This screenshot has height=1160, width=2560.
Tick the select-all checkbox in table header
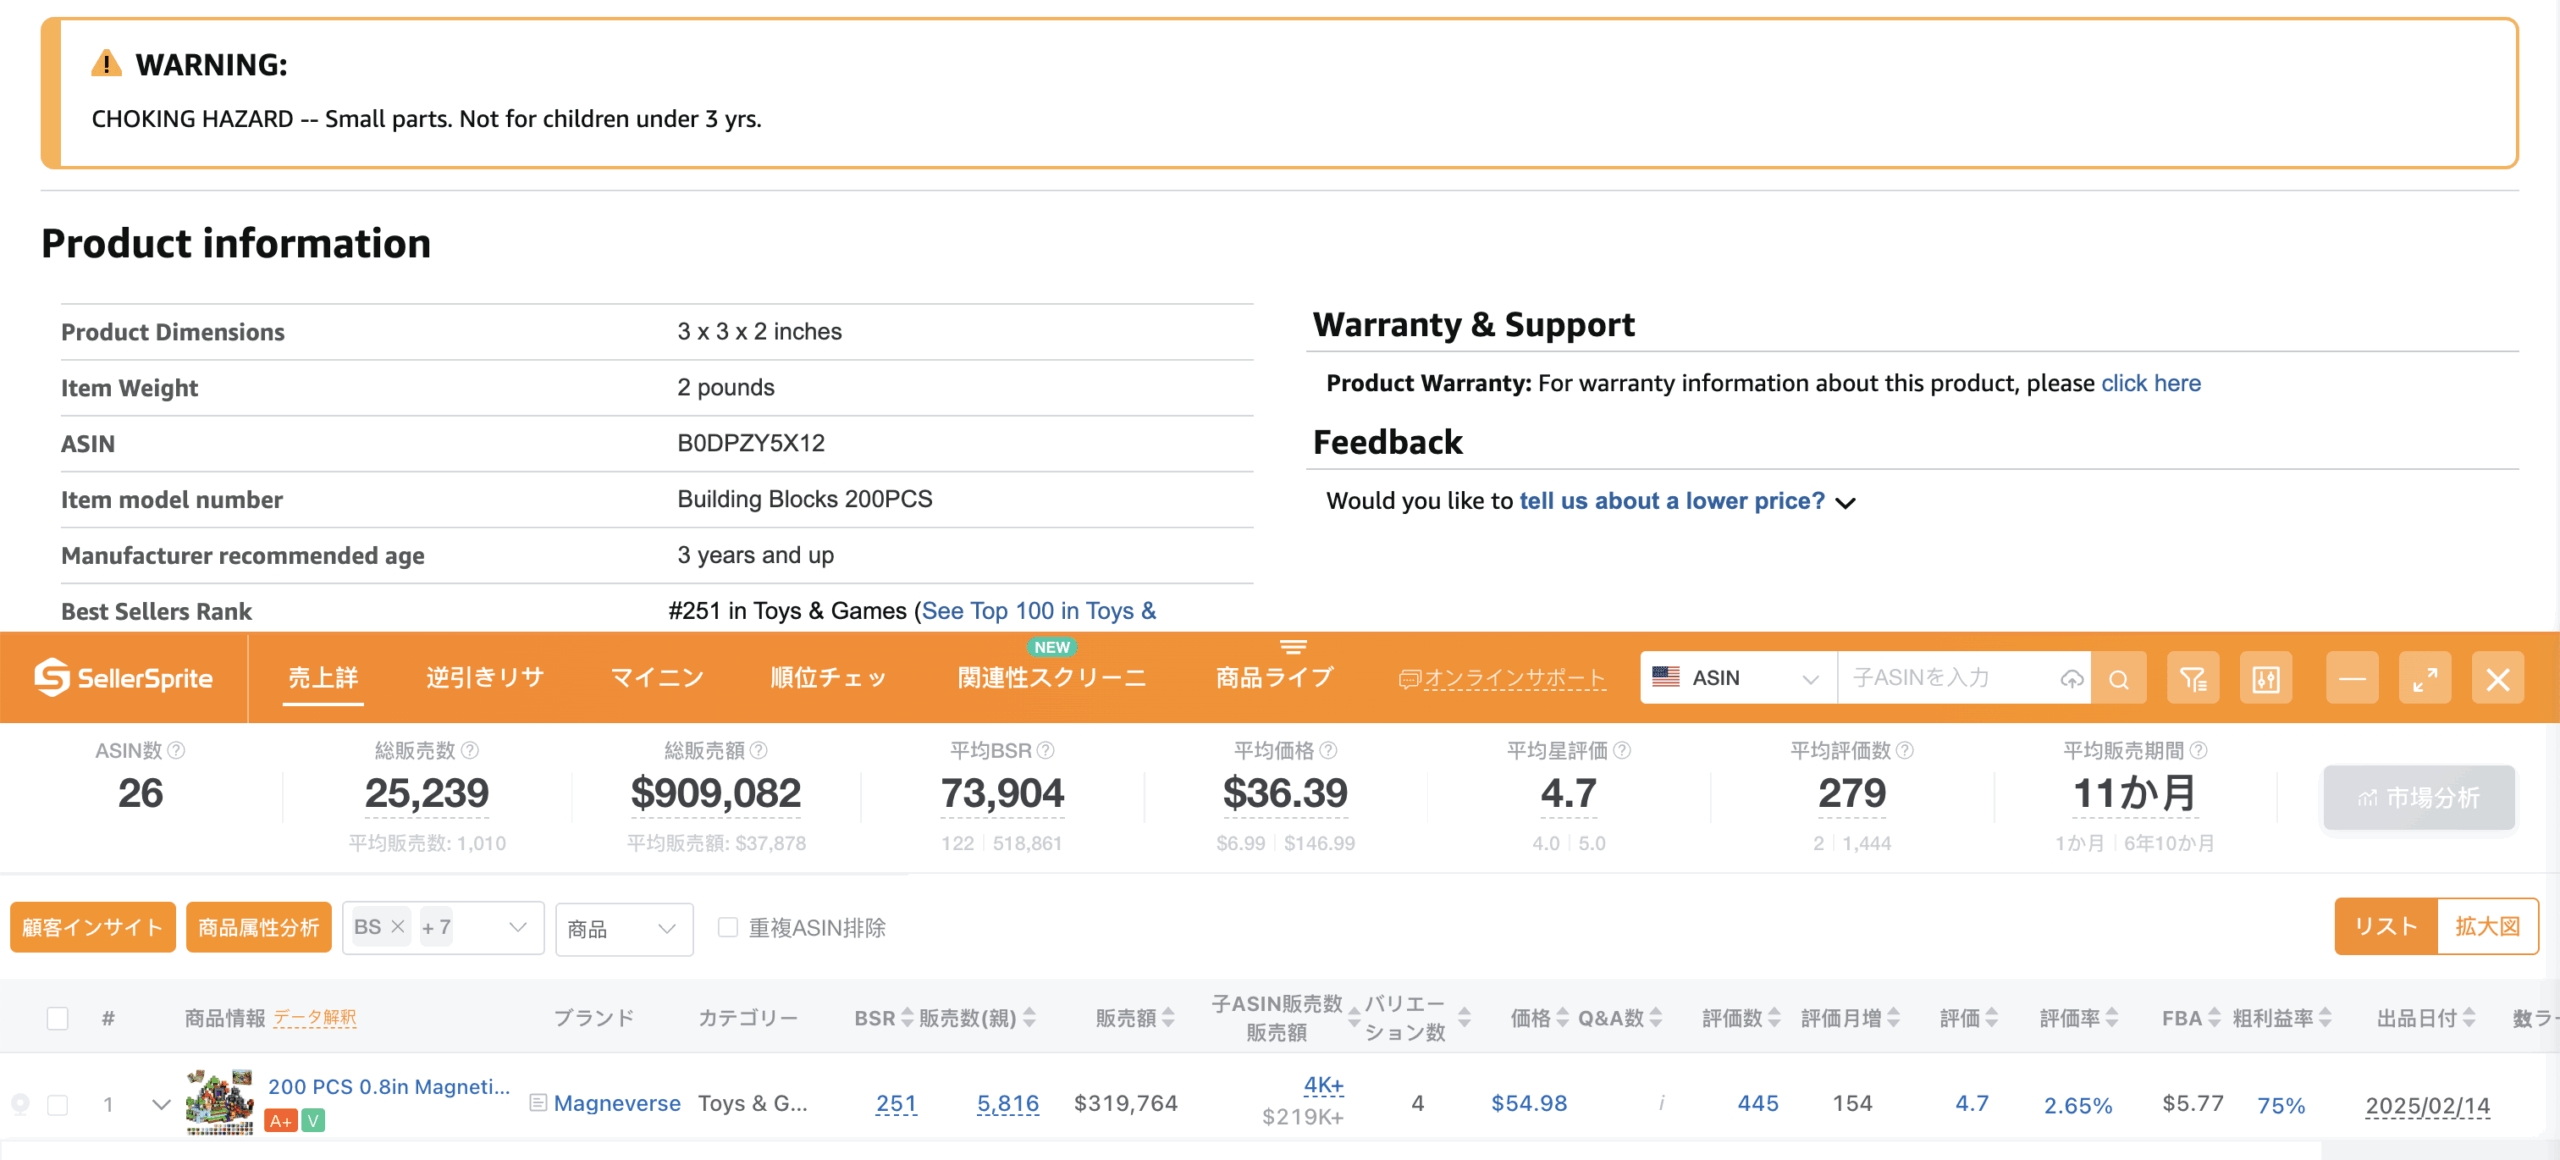(x=58, y=1018)
